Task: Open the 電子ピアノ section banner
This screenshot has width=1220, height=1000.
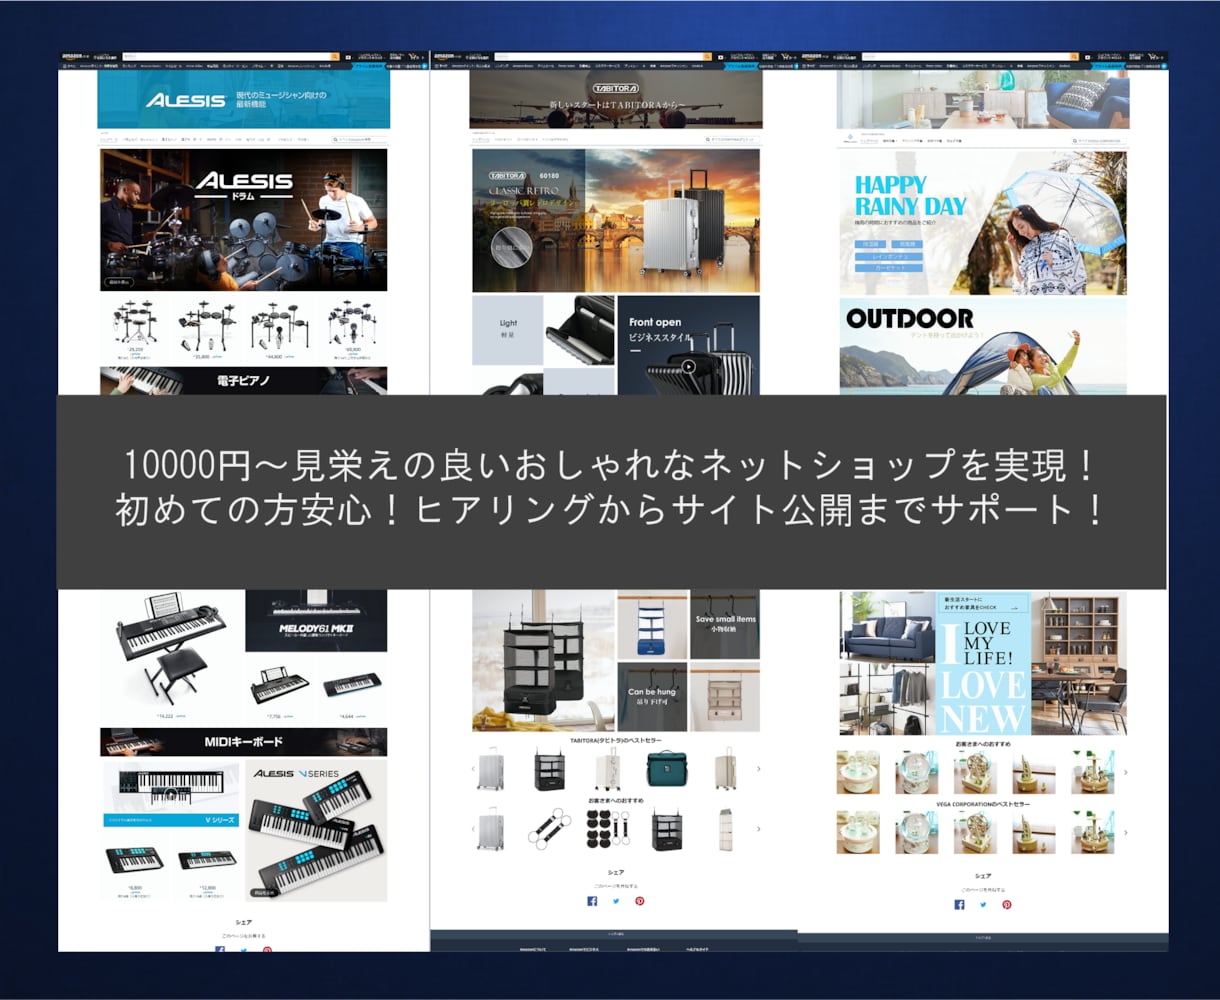Action: (x=244, y=381)
